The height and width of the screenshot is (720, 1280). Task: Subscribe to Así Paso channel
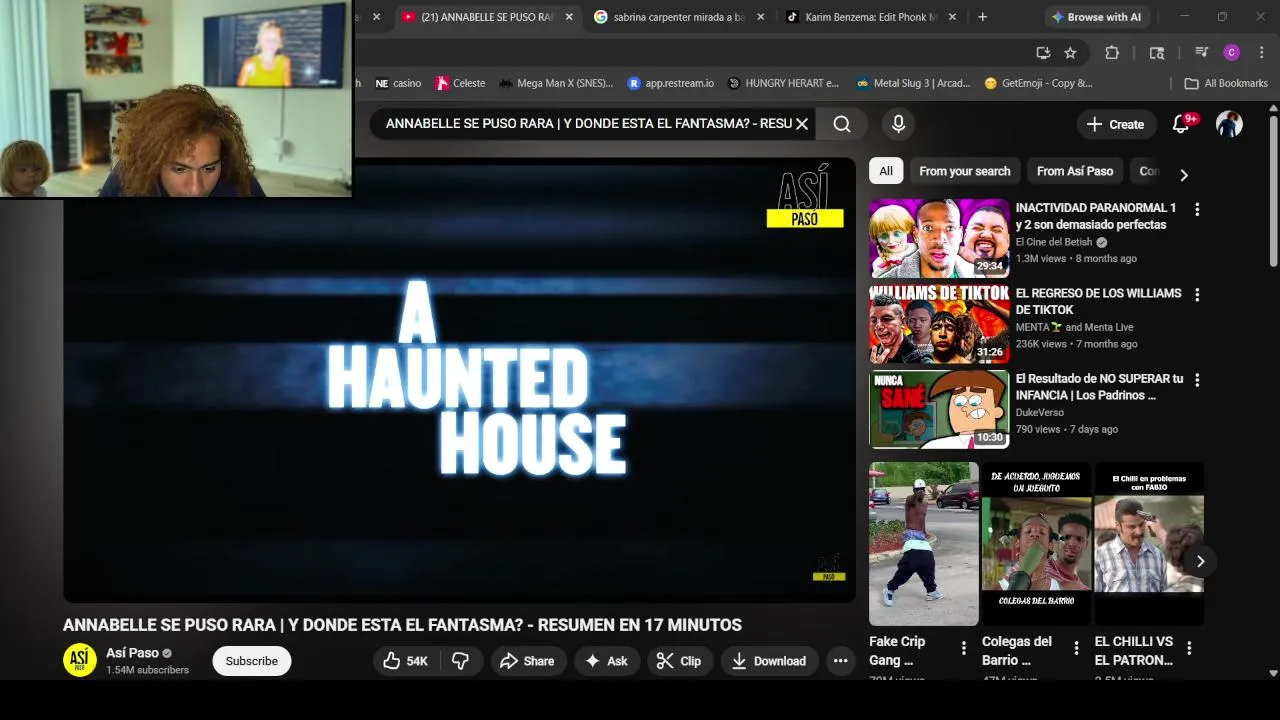pyautogui.click(x=252, y=661)
